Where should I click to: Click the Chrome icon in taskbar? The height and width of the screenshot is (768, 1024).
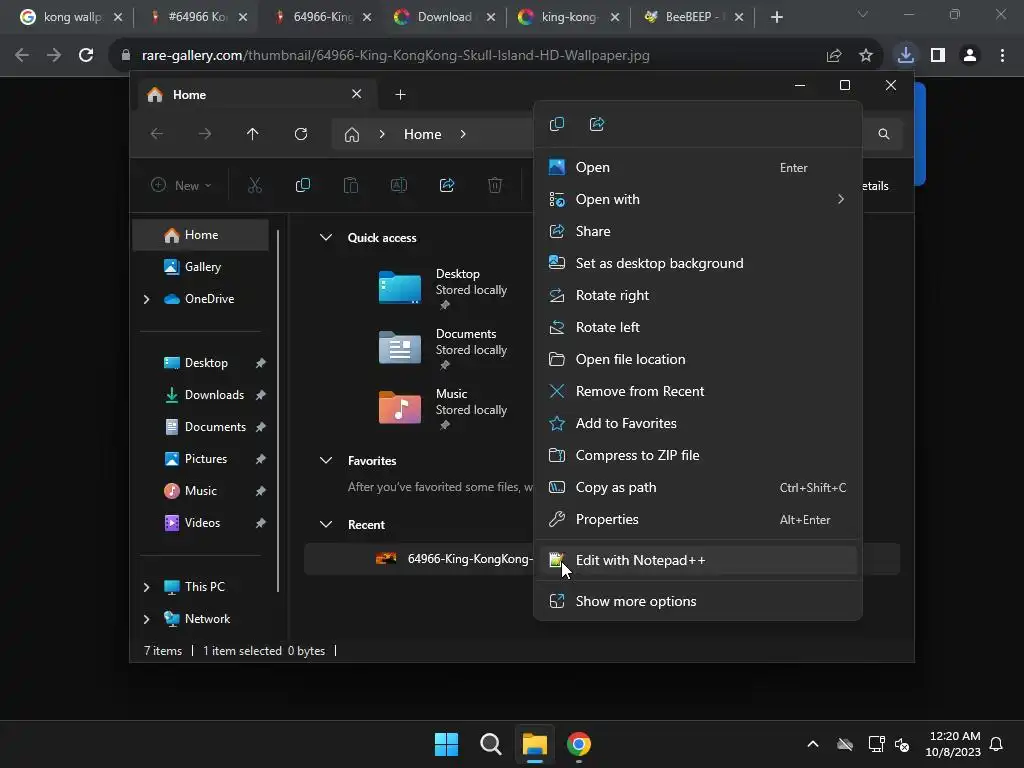(579, 744)
